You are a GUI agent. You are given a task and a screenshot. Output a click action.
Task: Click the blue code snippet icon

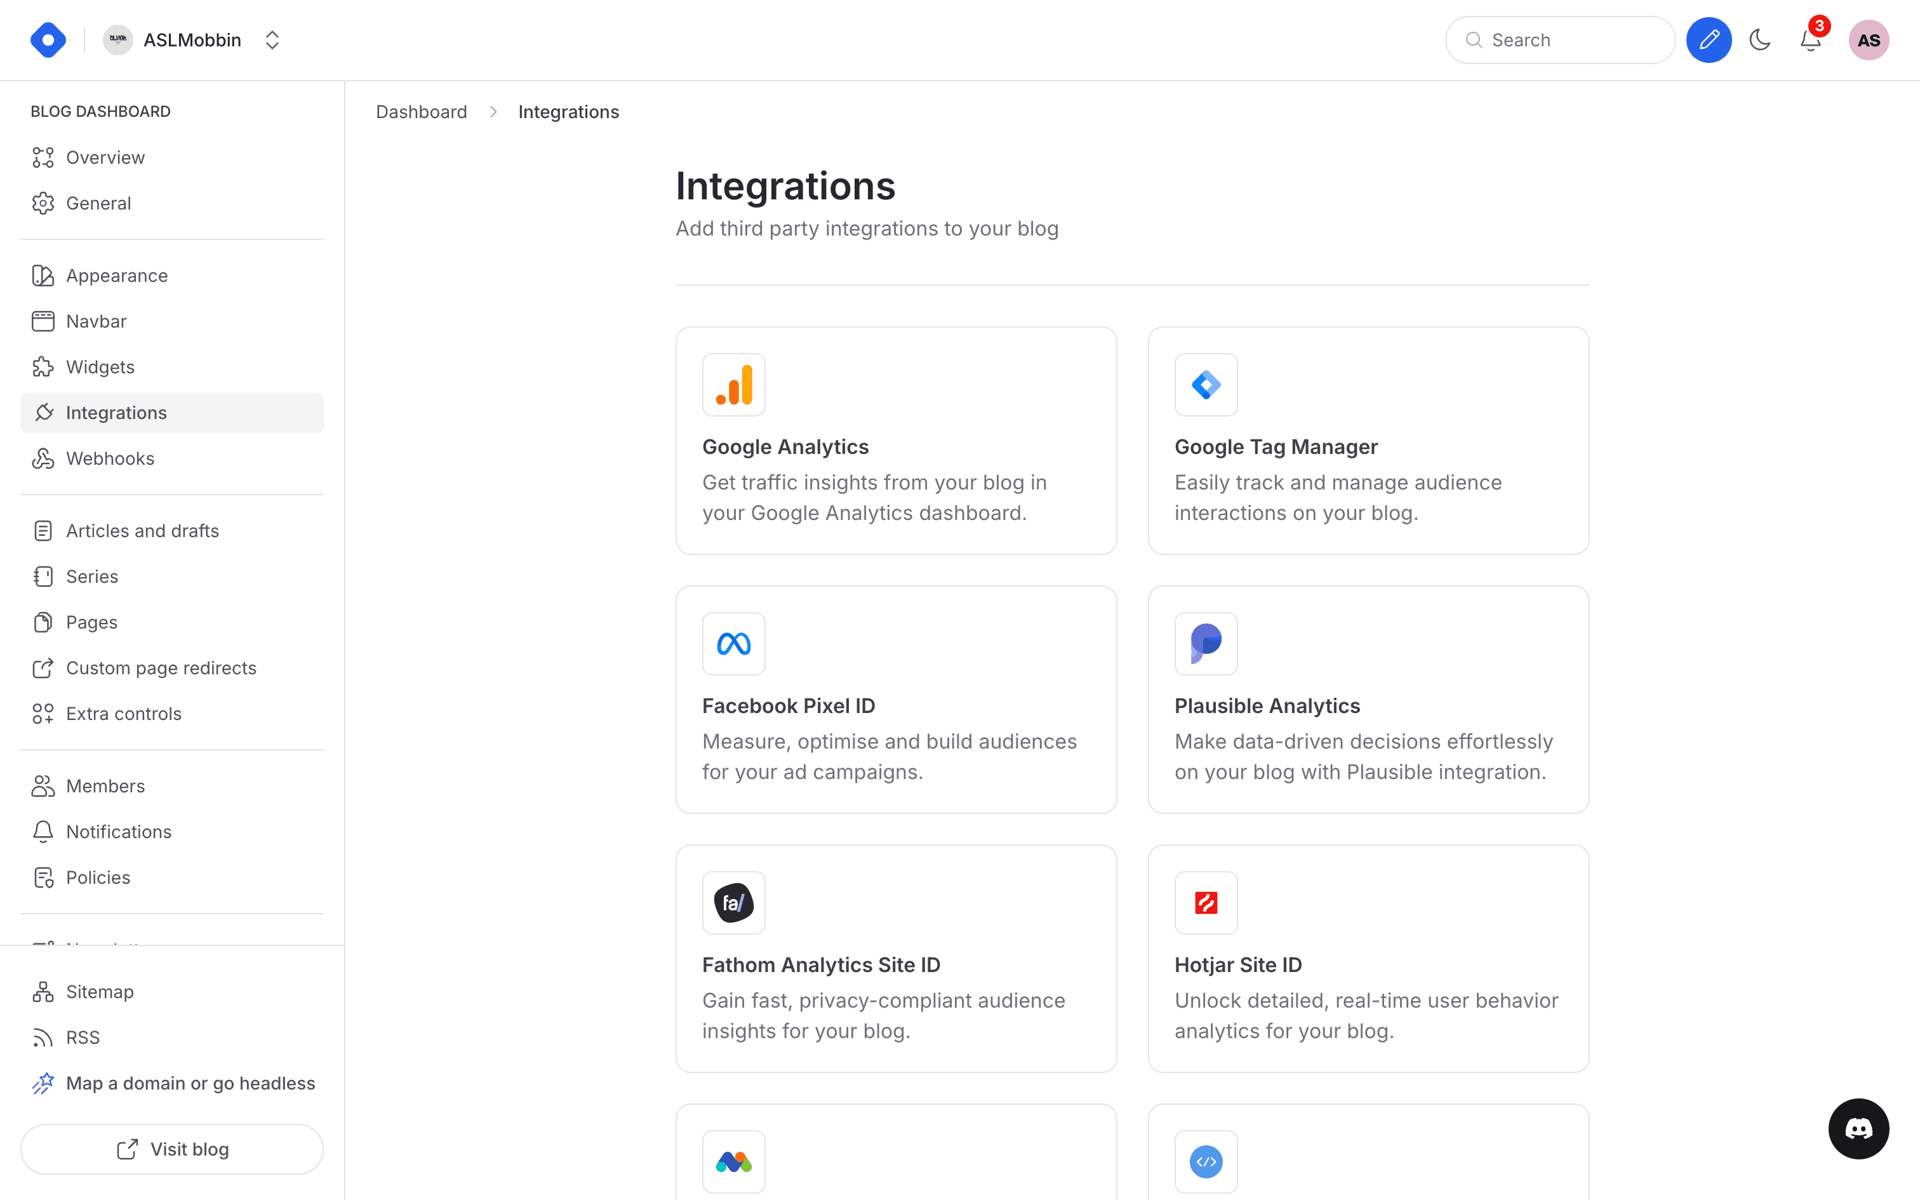click(x=1206, y=1162)
